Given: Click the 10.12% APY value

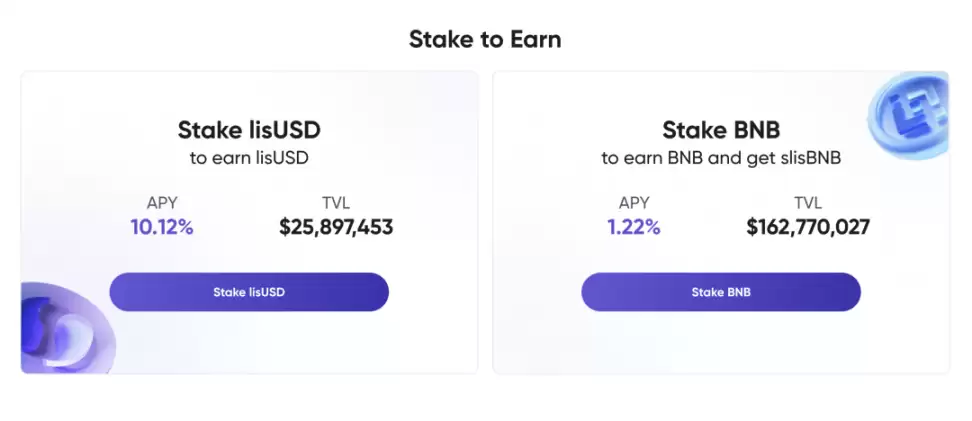Looking at the screenshot, I should click(161, 227).
